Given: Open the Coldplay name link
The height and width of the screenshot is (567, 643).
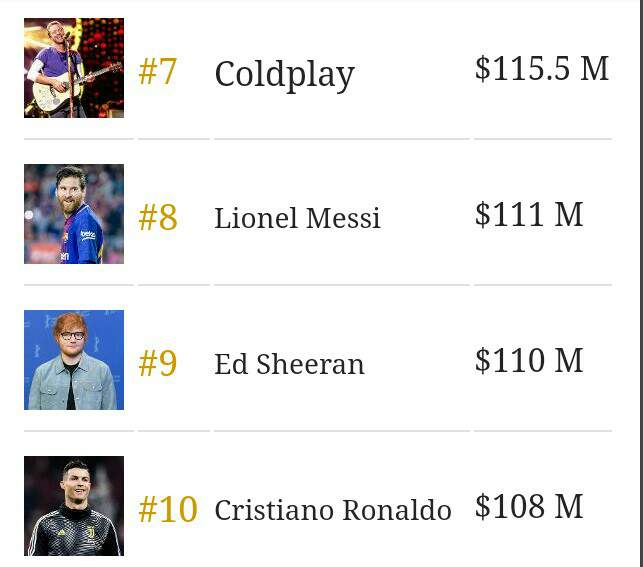Looking at the screenshot, I should pos(285,74).
